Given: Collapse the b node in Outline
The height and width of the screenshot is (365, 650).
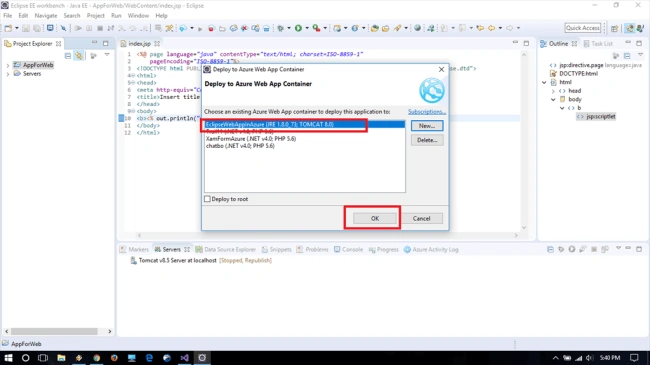Looking at the screenshot, I should (562, 108).
